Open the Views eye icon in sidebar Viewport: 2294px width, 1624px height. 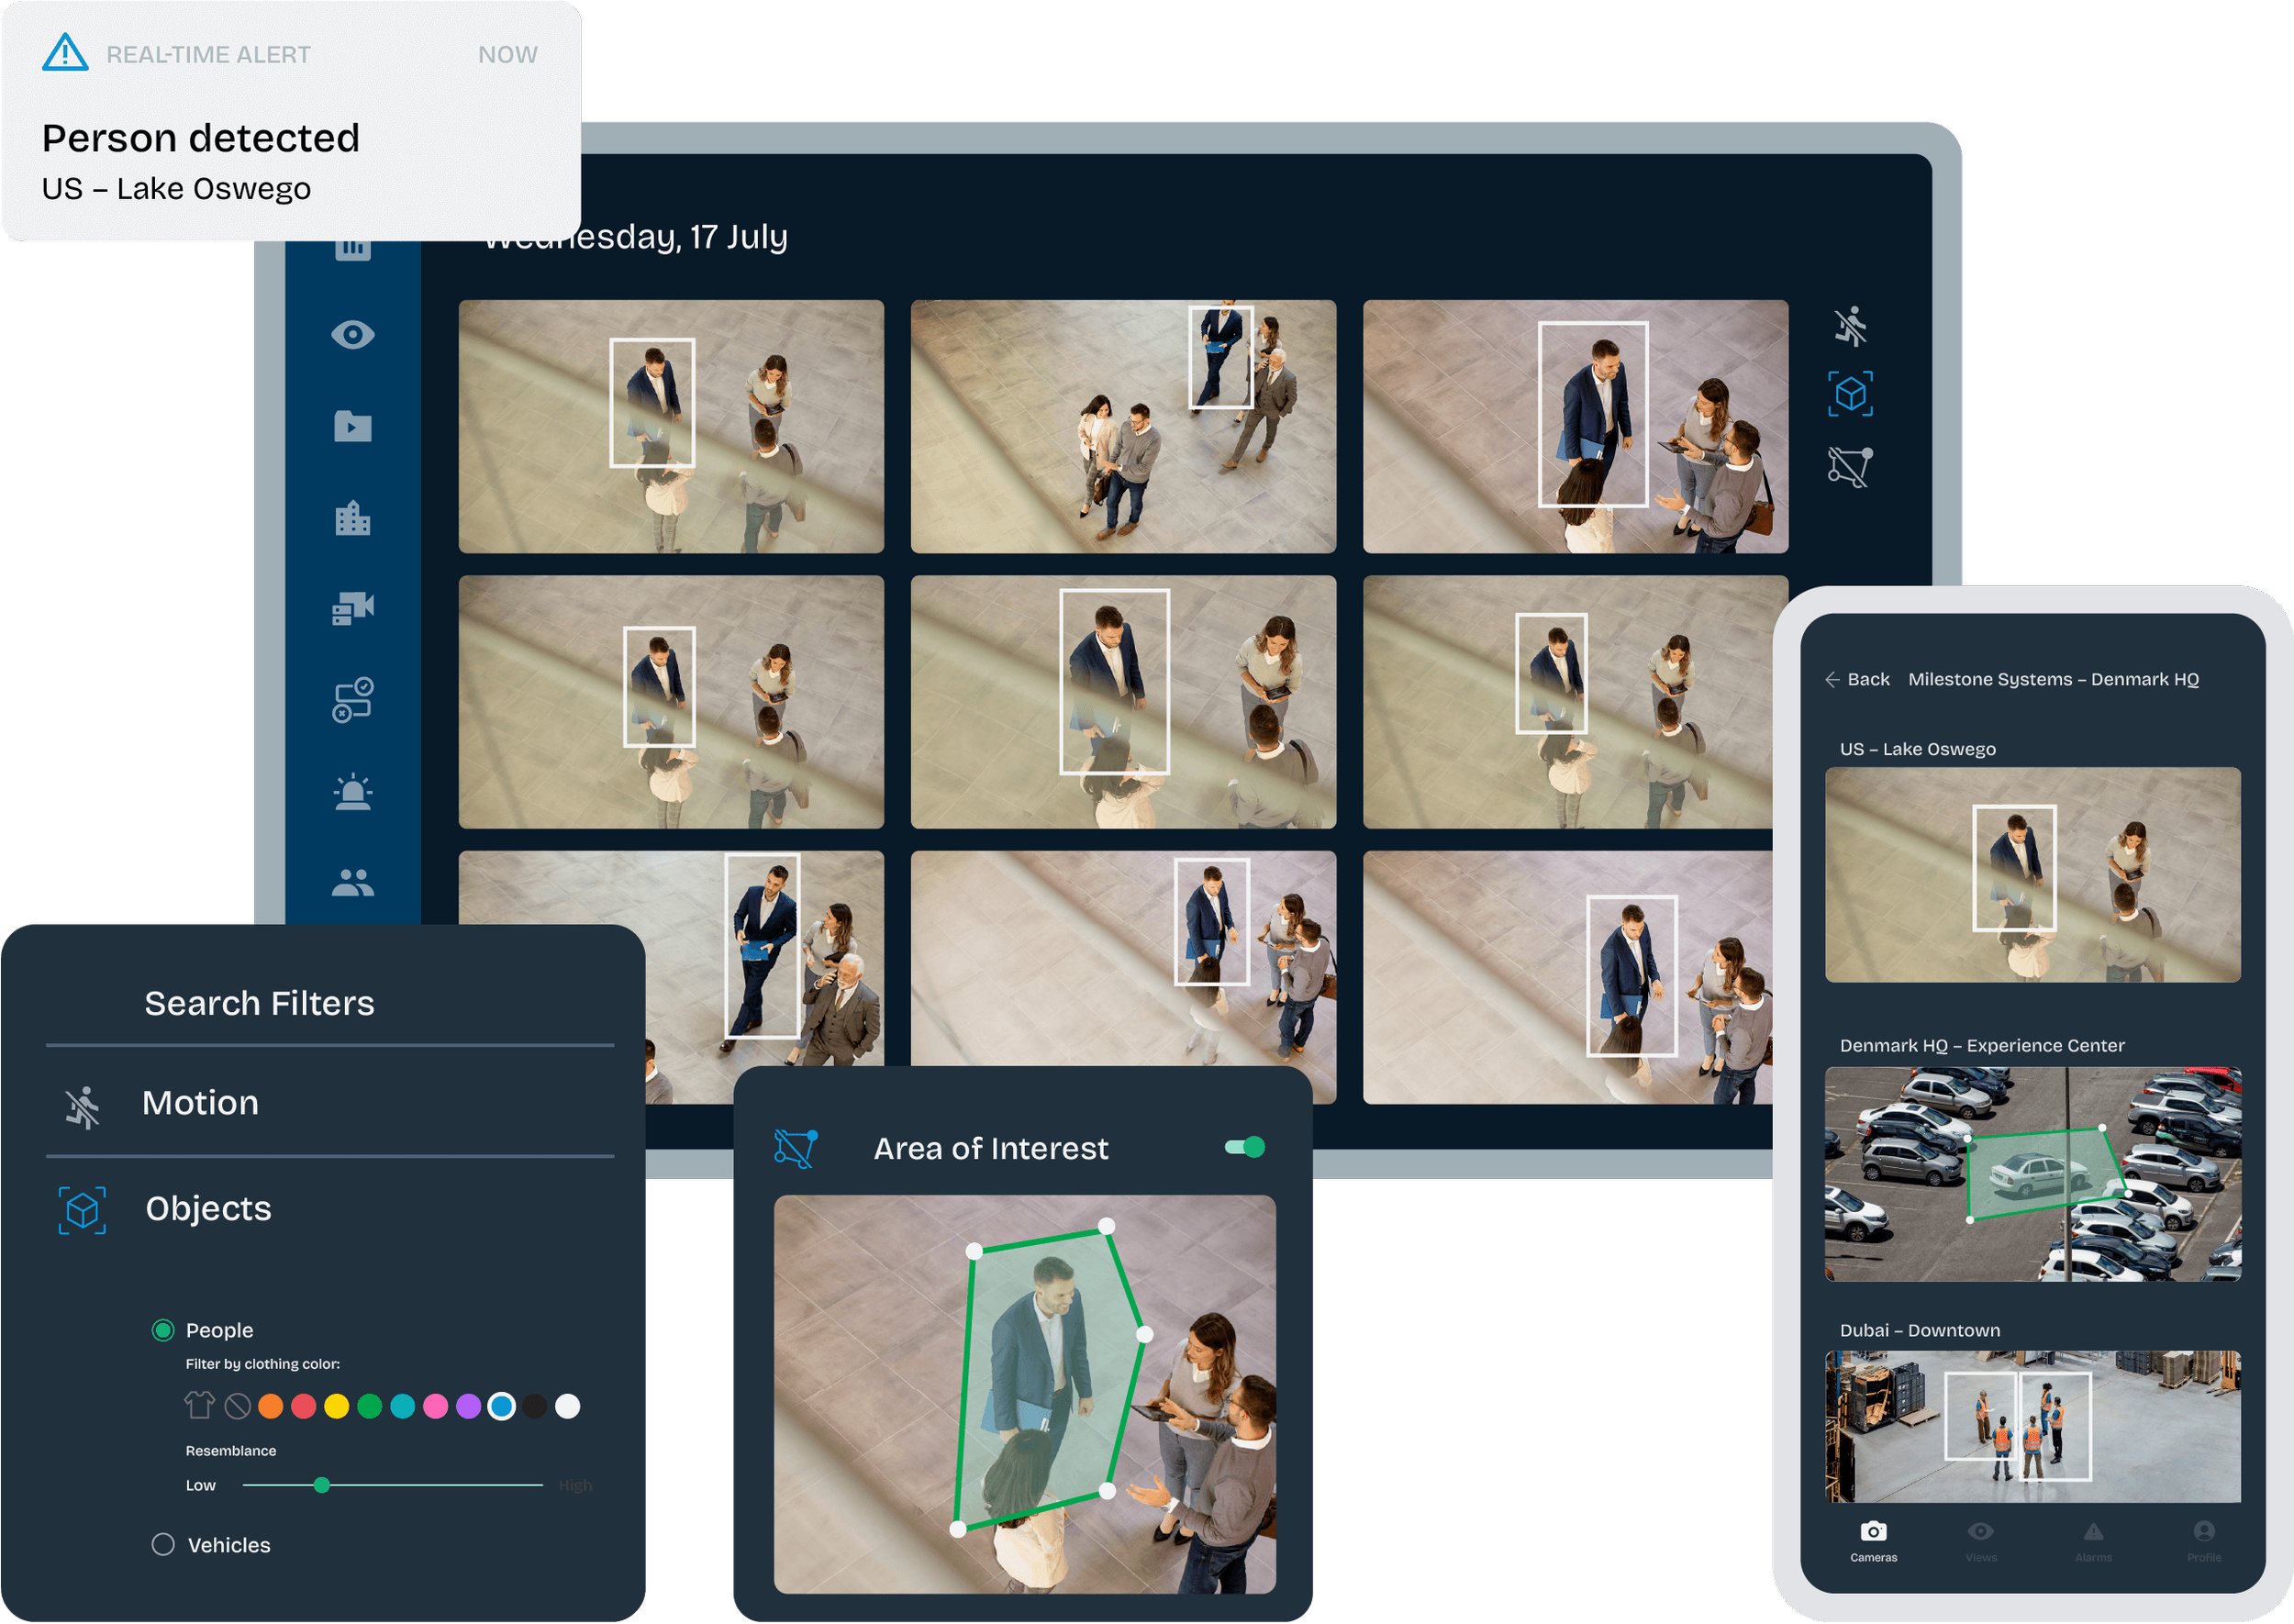(354, 336)
